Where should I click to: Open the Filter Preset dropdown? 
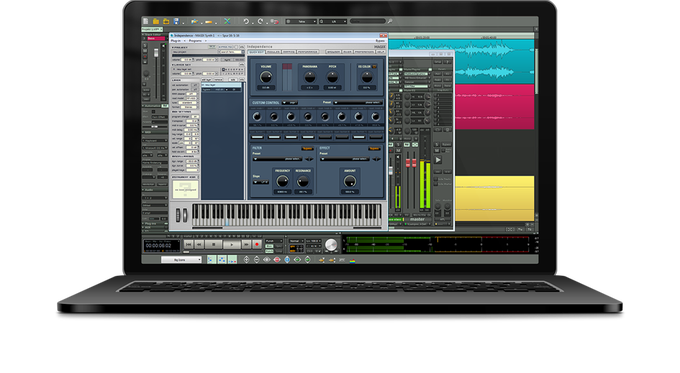(x=278, y=159)
